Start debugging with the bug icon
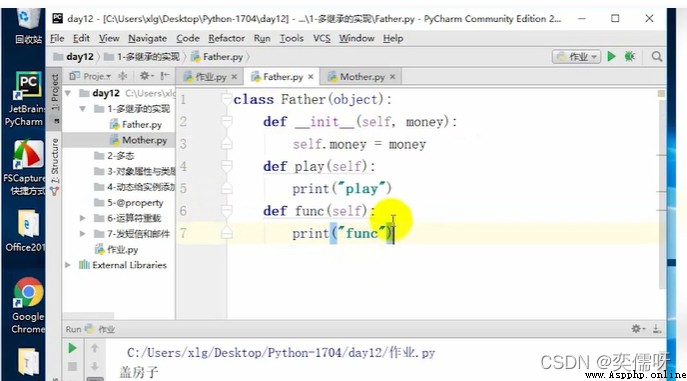This screenshot has width=687, height=381. (x=630, y=56)
